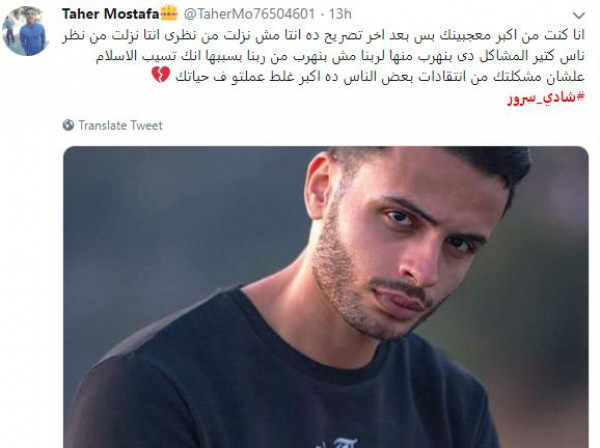Click the broken heart emoji in tweet
This screenshot has height=448, width=600.
coord(160,75)
